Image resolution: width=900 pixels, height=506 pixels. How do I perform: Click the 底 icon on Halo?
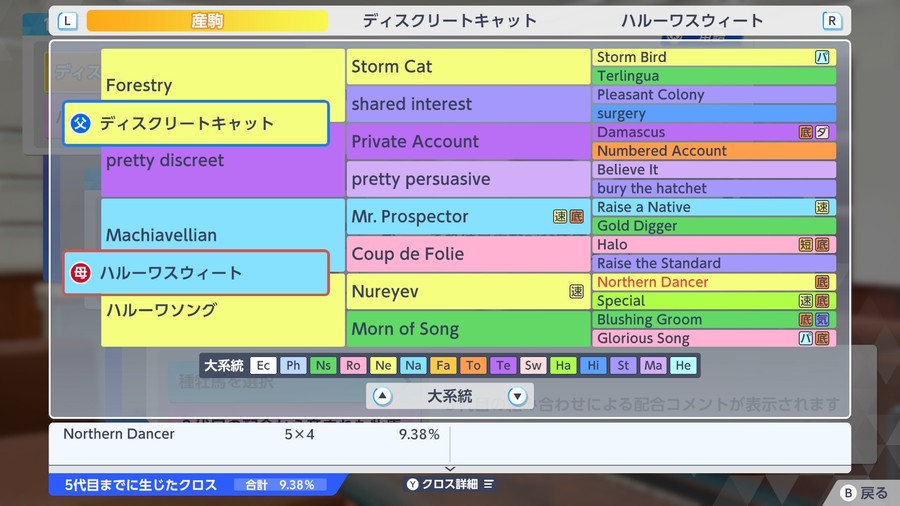822,244
